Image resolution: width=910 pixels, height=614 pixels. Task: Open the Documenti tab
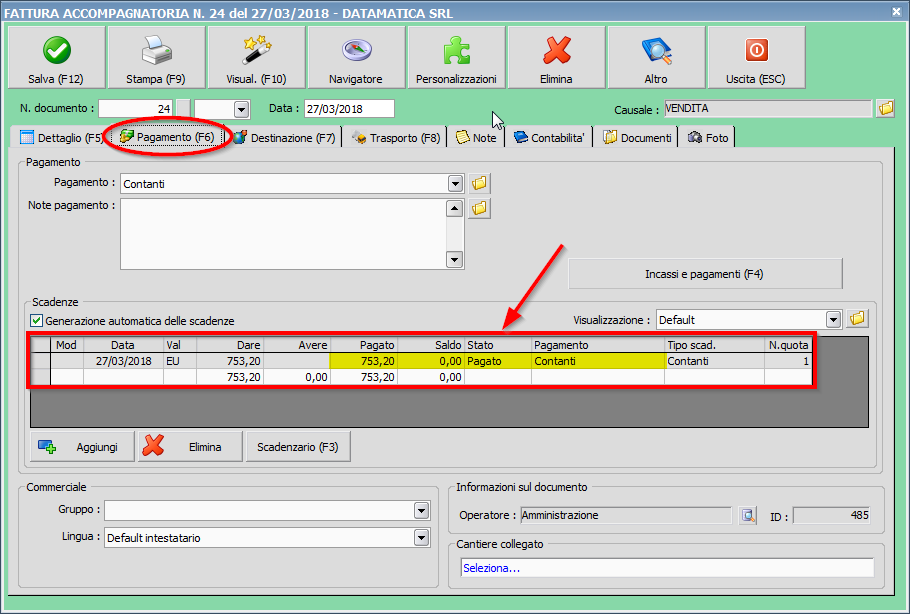(x=637, y=138)
